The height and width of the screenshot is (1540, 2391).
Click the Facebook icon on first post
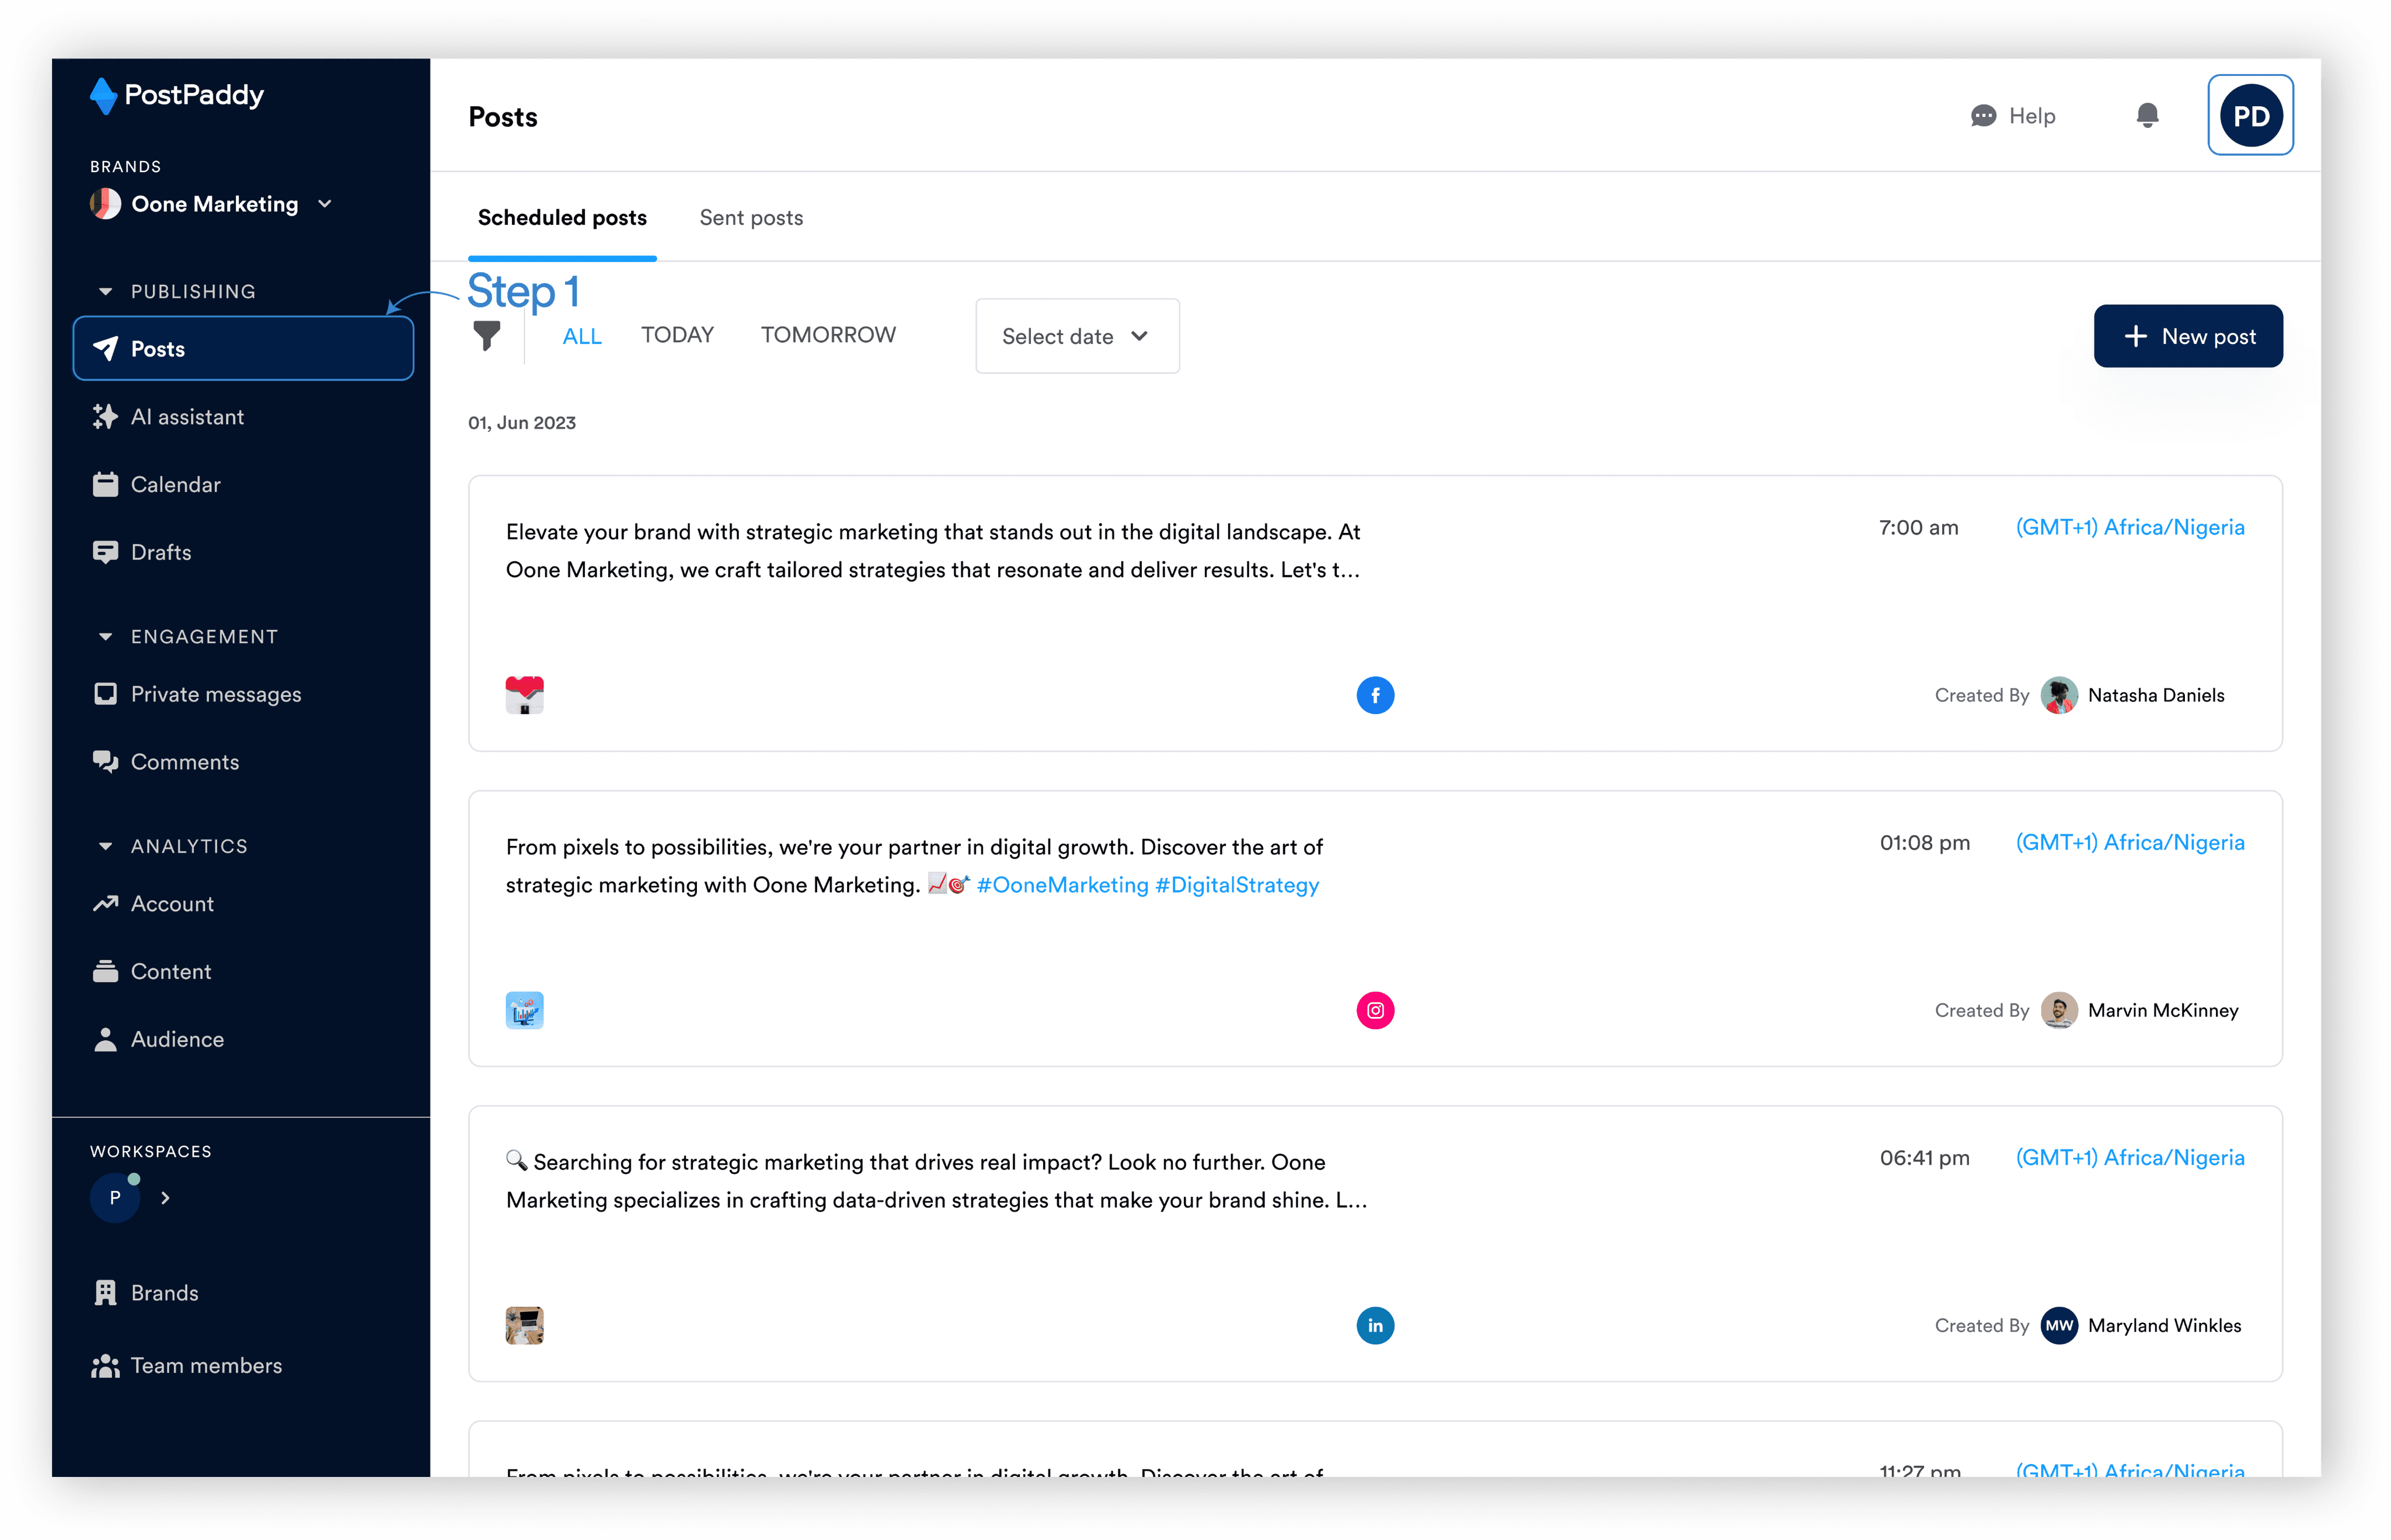pyautogui.click(x=1375, y=695)
